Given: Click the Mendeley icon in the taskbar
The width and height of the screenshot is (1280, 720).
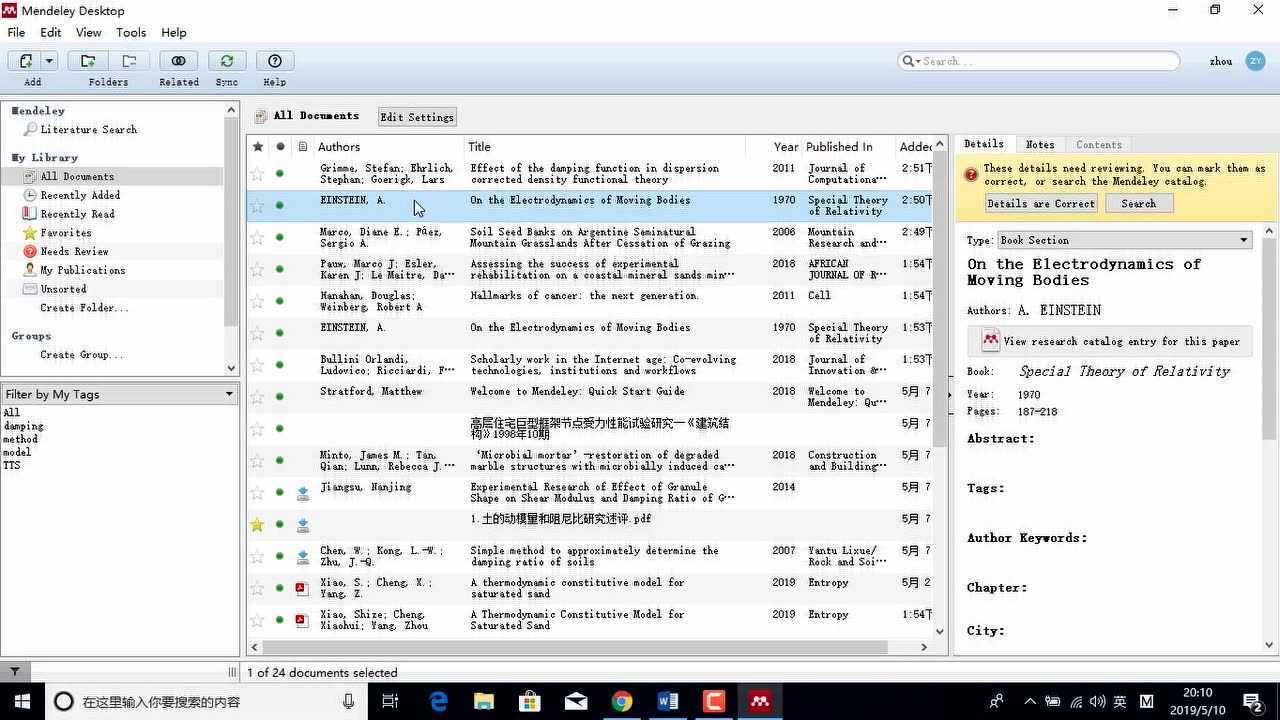Looking at the screenshot, I should (760, 701).
